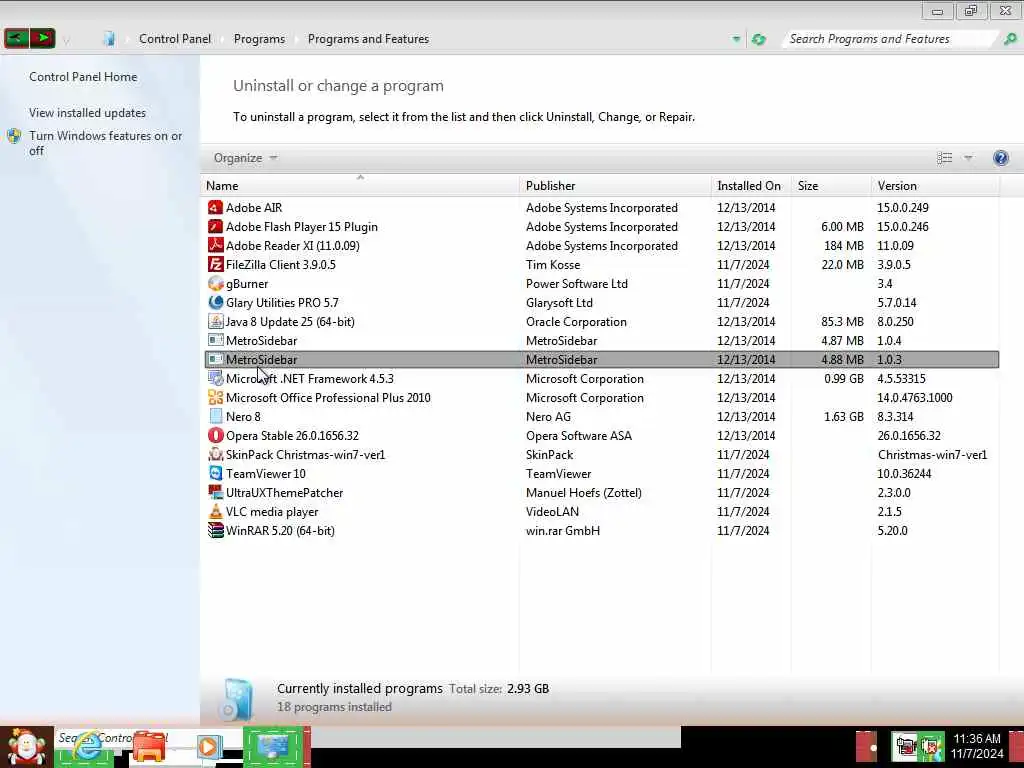Select the Nero 8 icon
Image resolution: width=1024 pixels, height=768 pixels.
point(216,417)
